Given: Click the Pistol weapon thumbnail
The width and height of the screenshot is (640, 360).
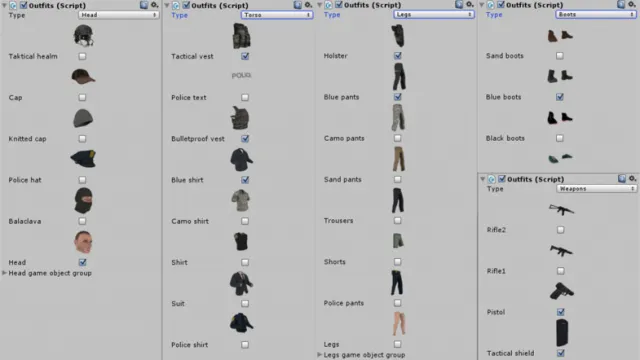Looking at the screenshot, I should pos(561,291).
